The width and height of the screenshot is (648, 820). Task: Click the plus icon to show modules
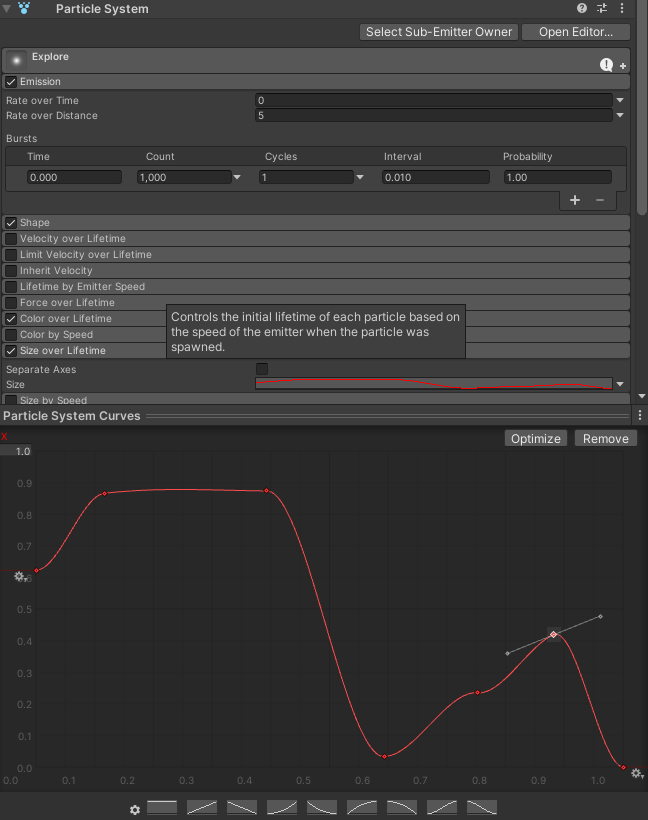(623, 66)
